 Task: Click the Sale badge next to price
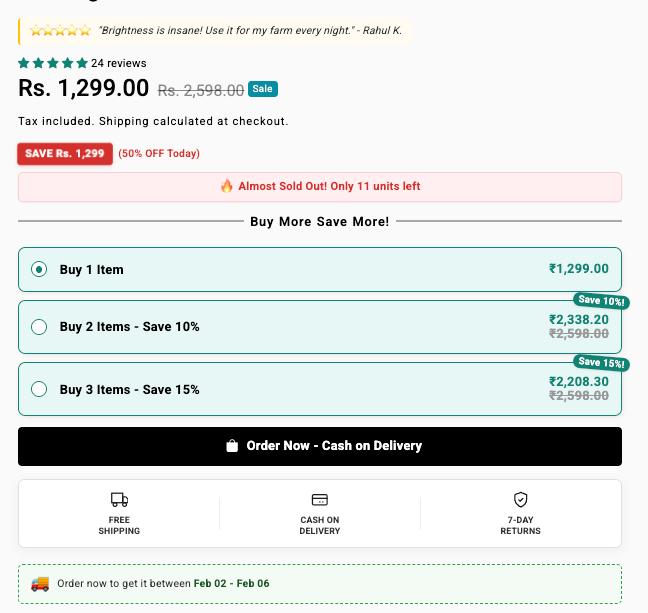coord(262,89)
